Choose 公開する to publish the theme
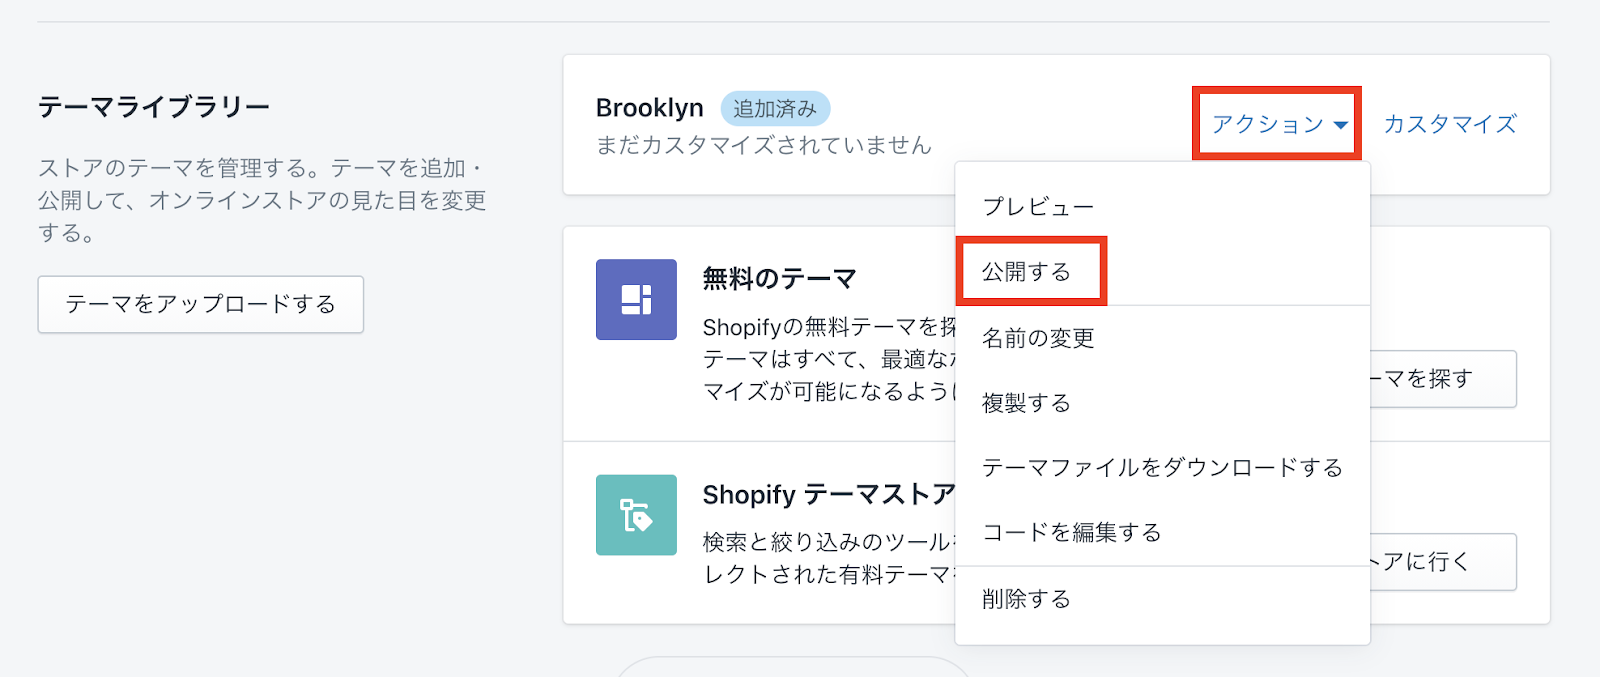 pyautogui.click(x=1027, y=272)
